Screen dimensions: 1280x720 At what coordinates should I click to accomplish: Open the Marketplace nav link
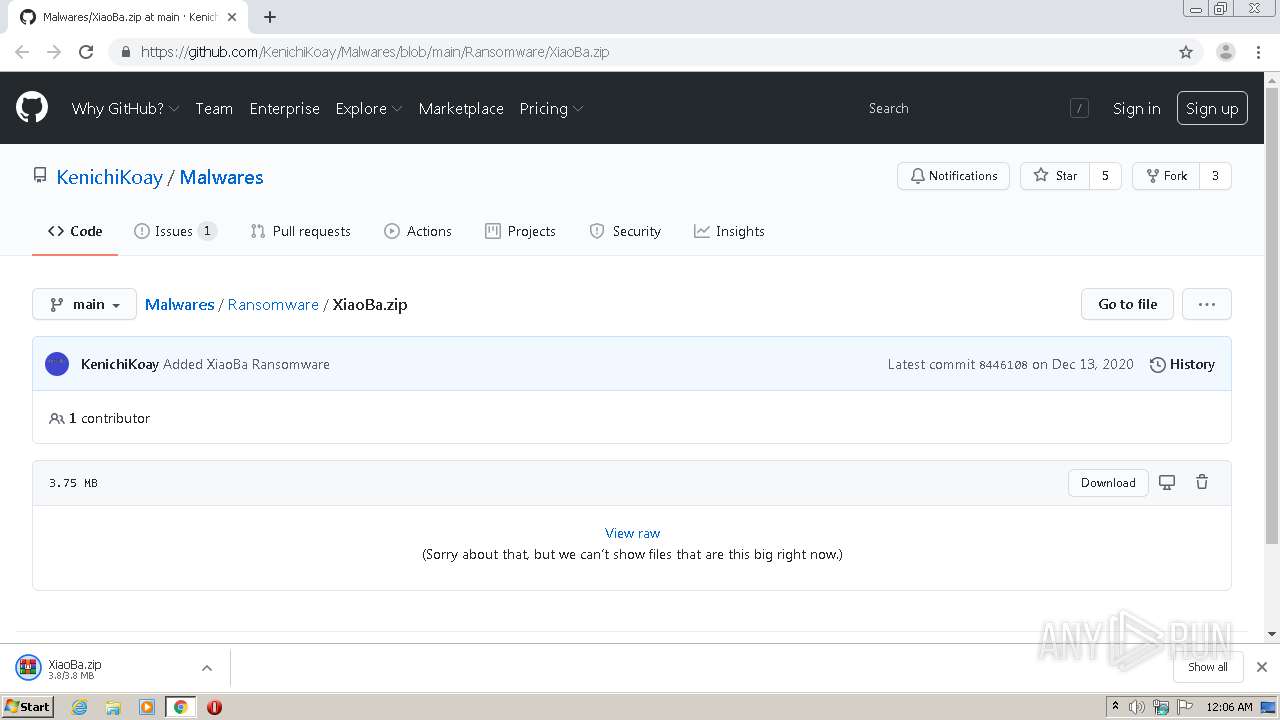click(461, 108)
